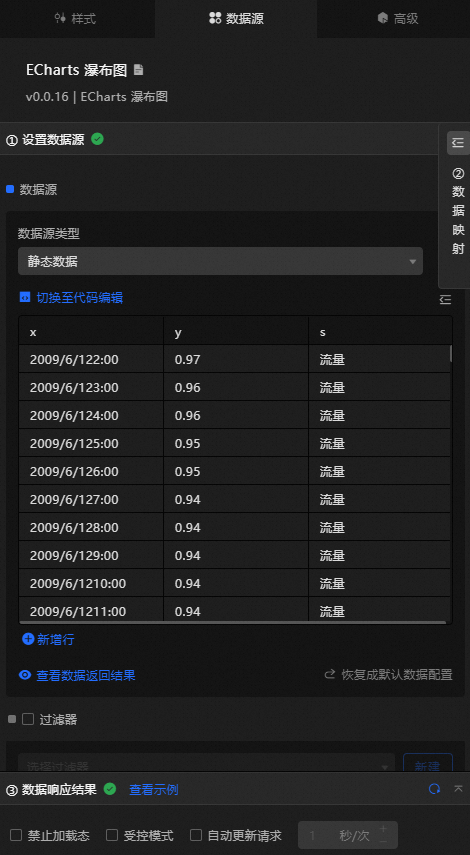Click 流量 cell in 2009/6/126:00 row
470x855 pixels.
[x=379, y=472]
